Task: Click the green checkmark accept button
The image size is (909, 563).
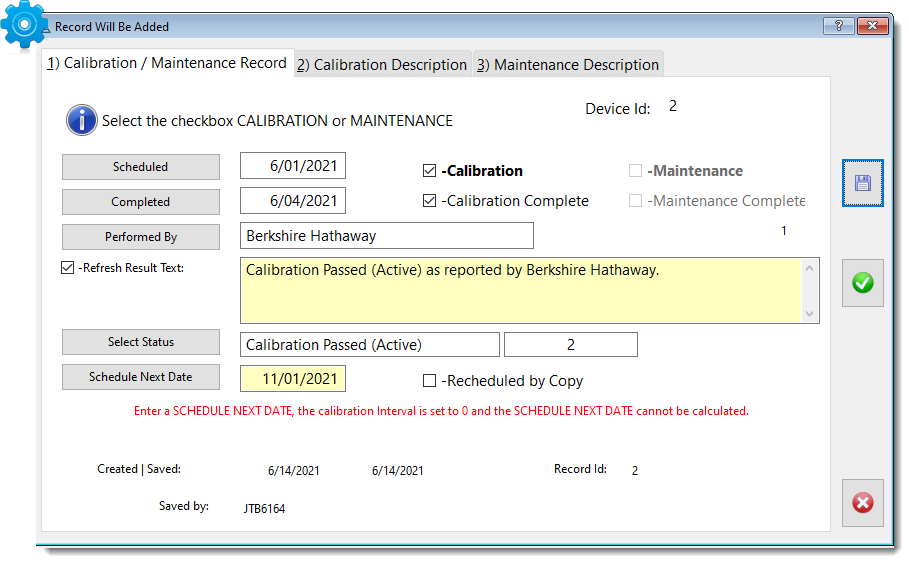Action: 863,283
